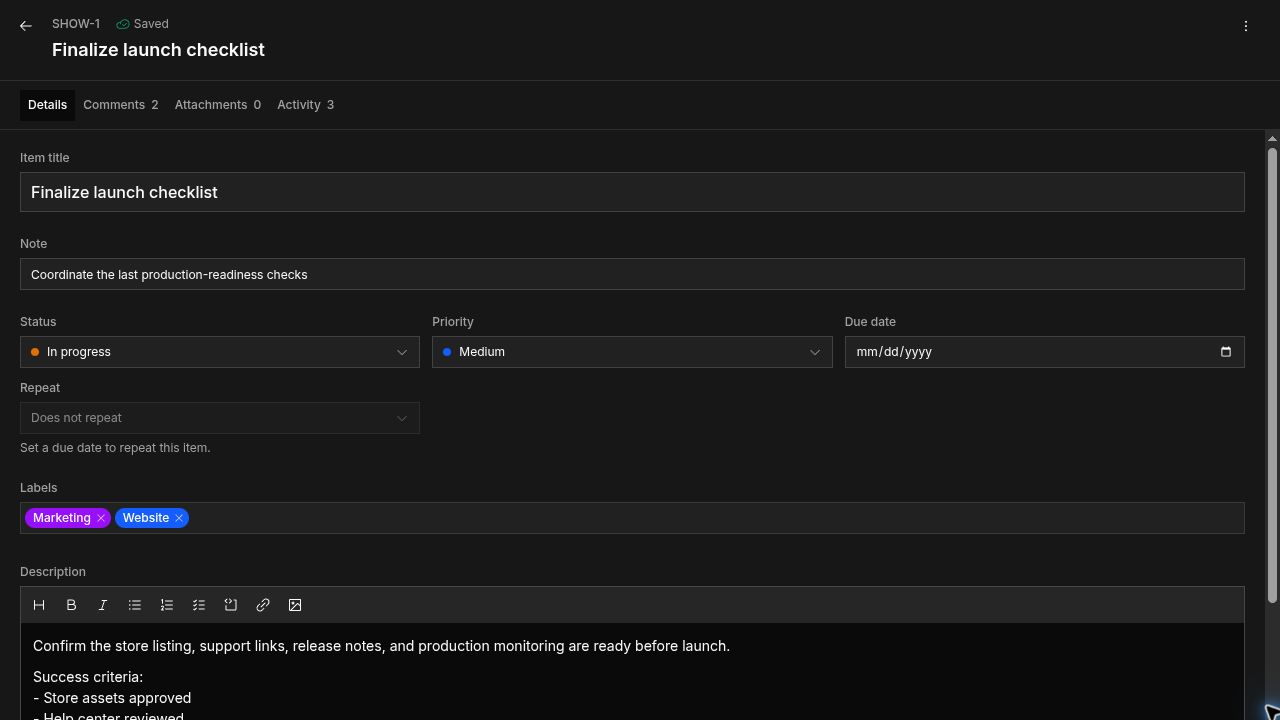Toggle bold formatting in description
This screenshot has height=720, width=1280.
tap(71, 605)
